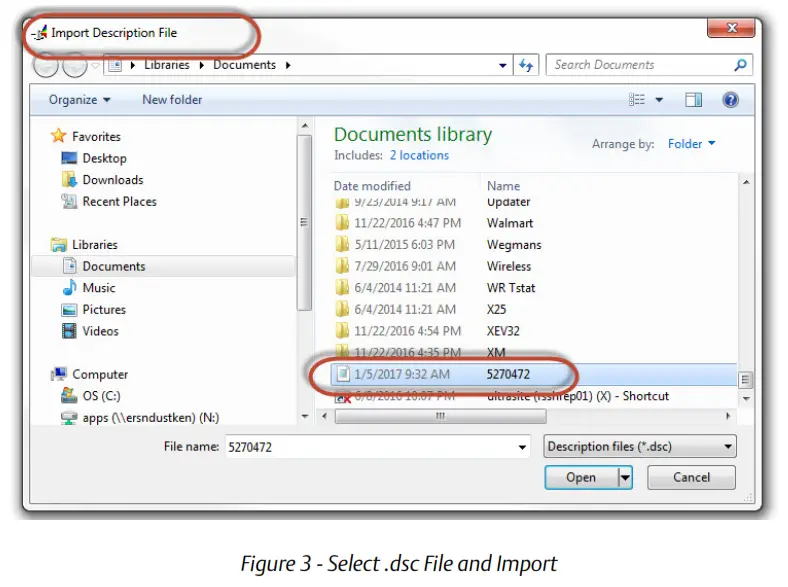Expand the arrow after the Documents breadcrumb
The image size is (788, 587).
(x=288, y=65)
